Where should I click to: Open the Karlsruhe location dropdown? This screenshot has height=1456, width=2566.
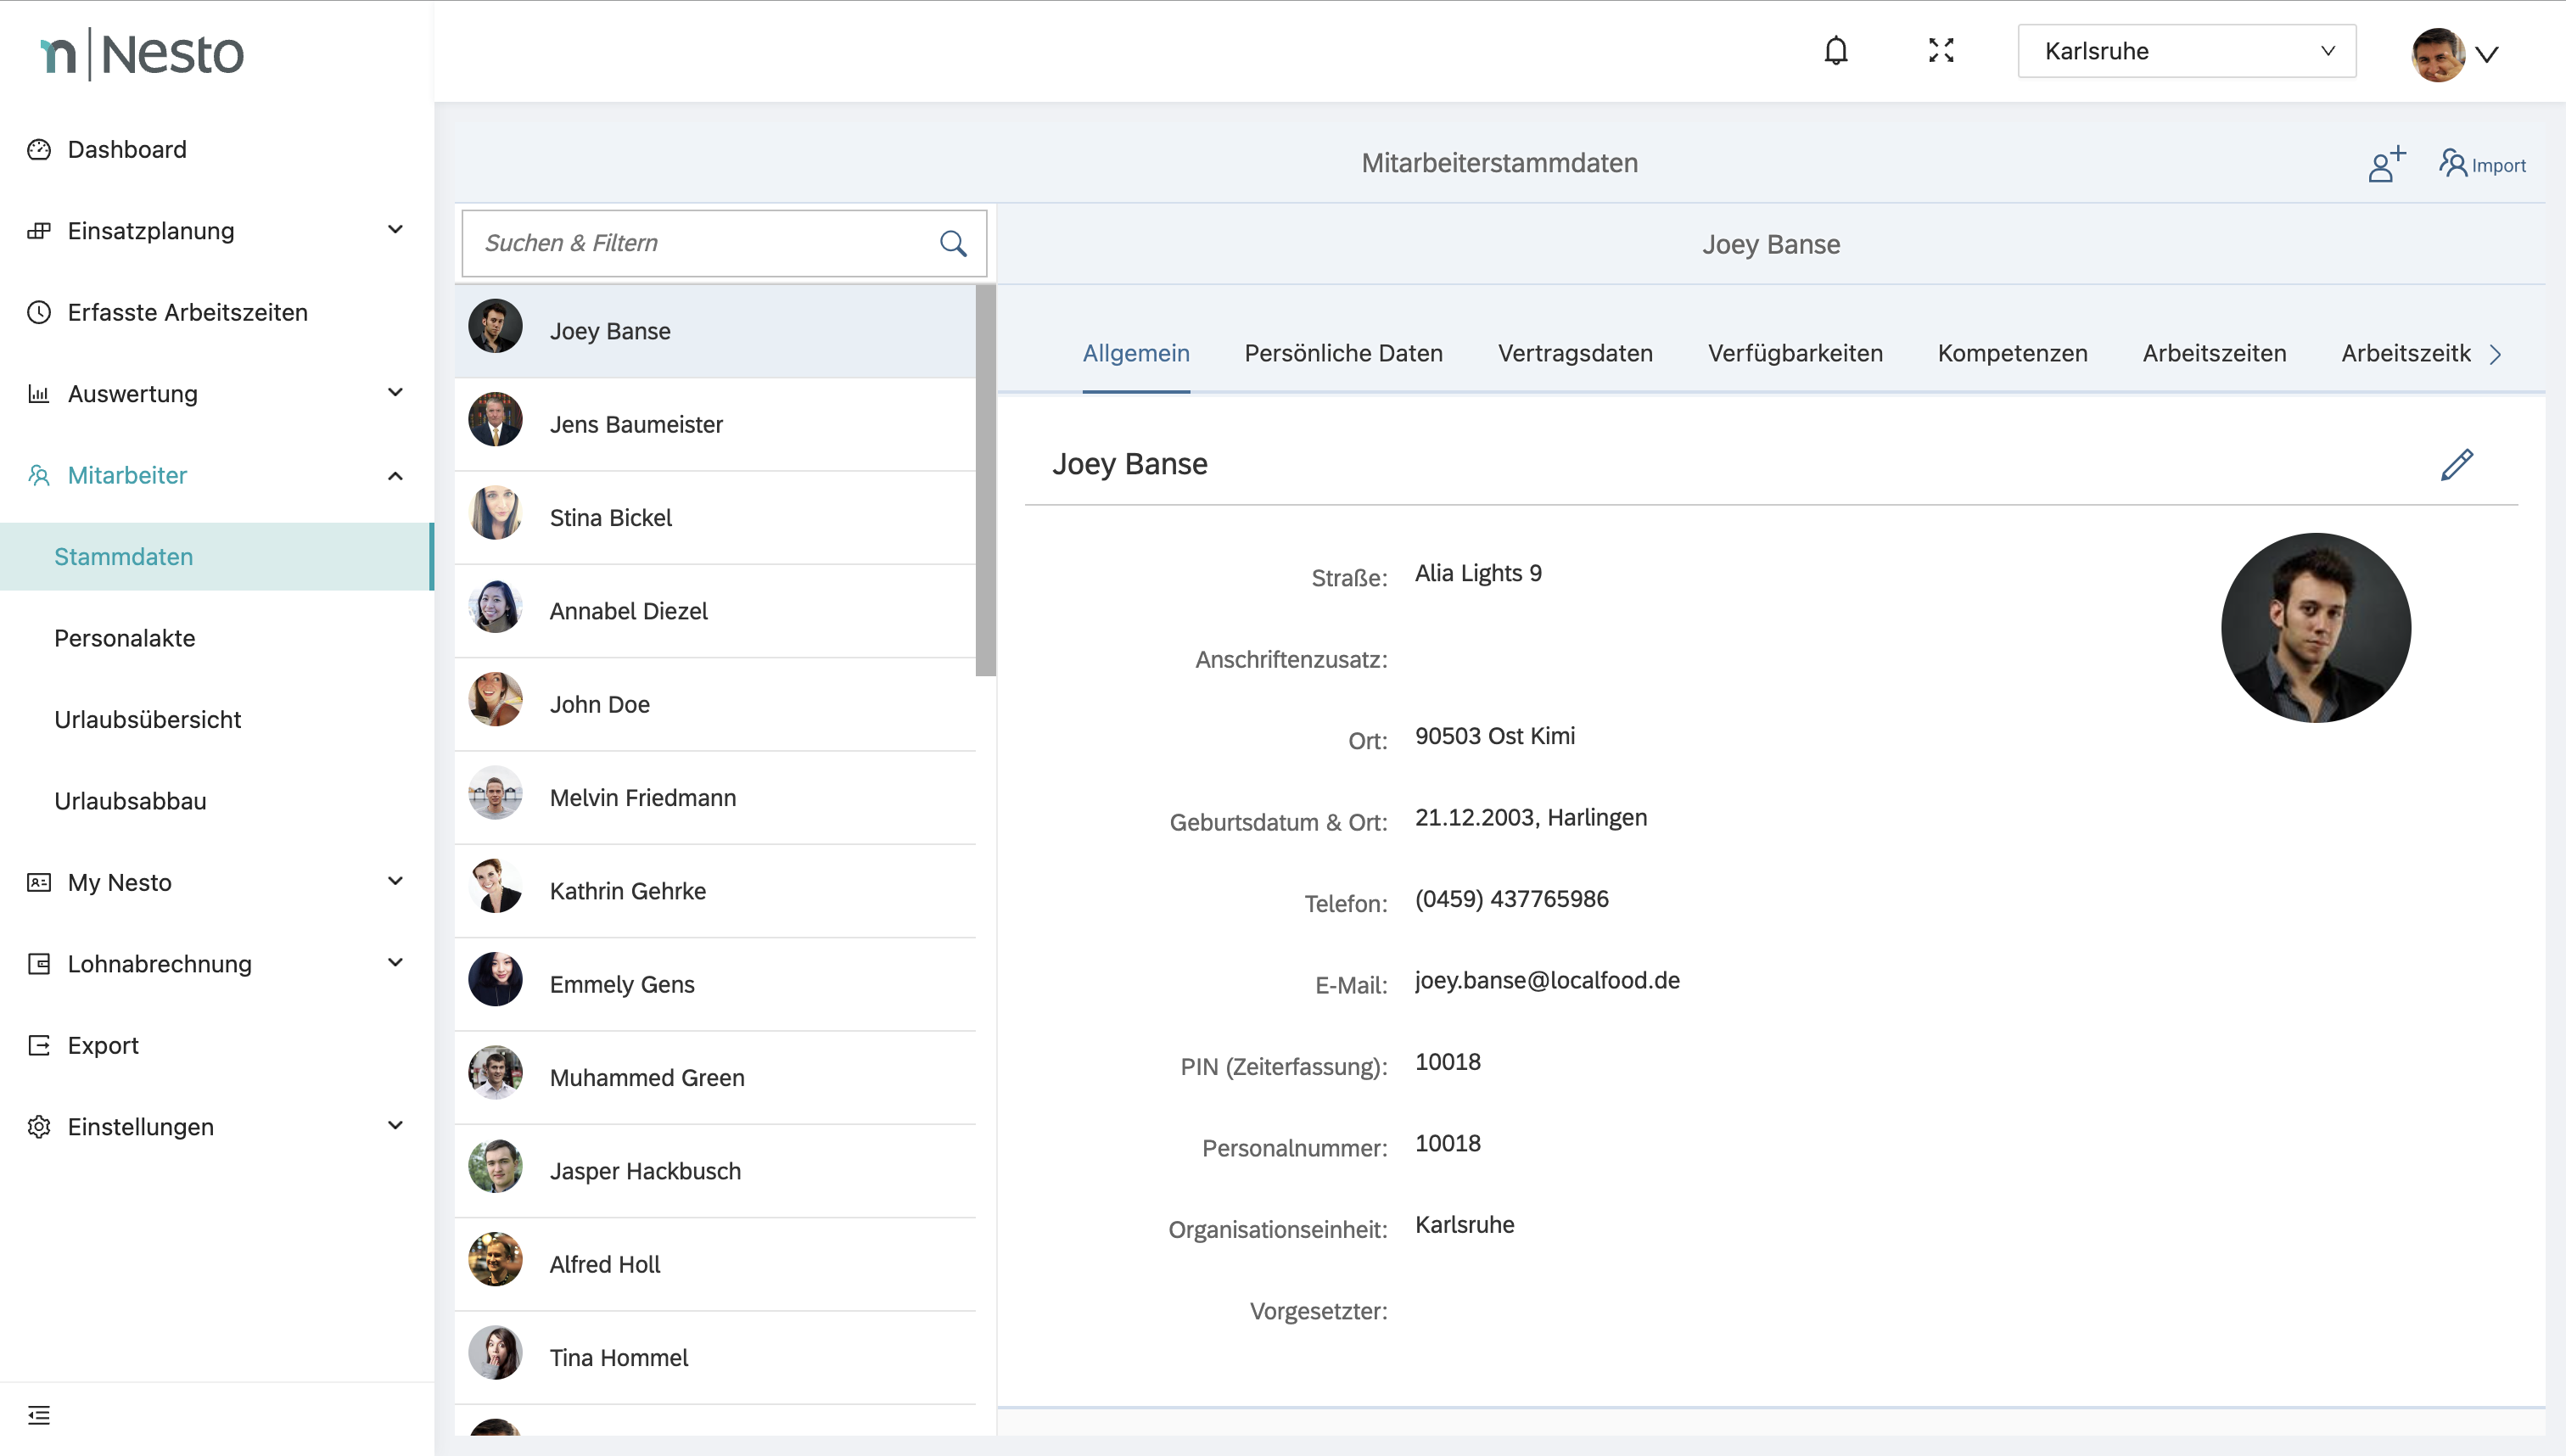click(2186, 51)
